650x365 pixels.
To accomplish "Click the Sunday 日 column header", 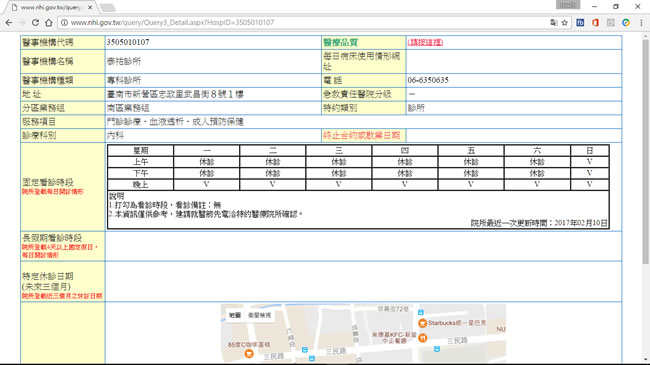I will [589, 151].
